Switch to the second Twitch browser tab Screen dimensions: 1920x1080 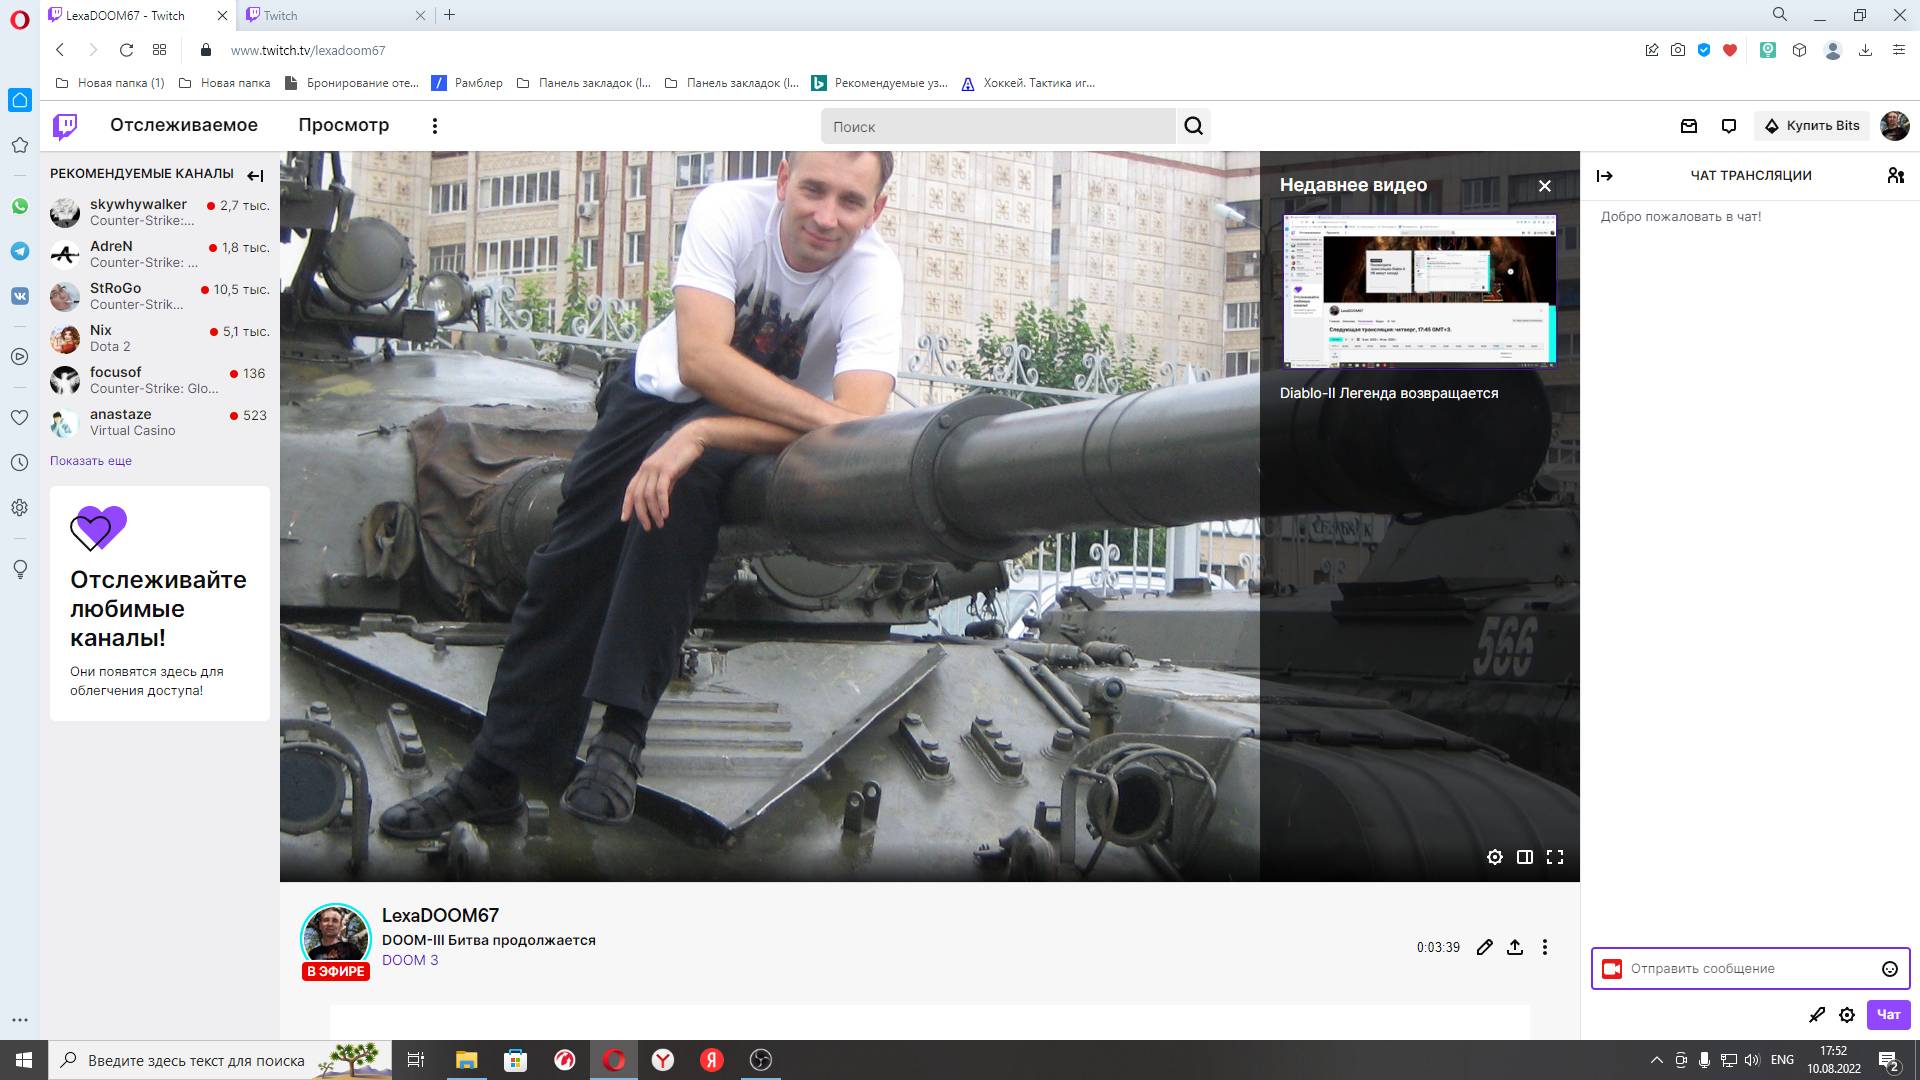point(330,15)
